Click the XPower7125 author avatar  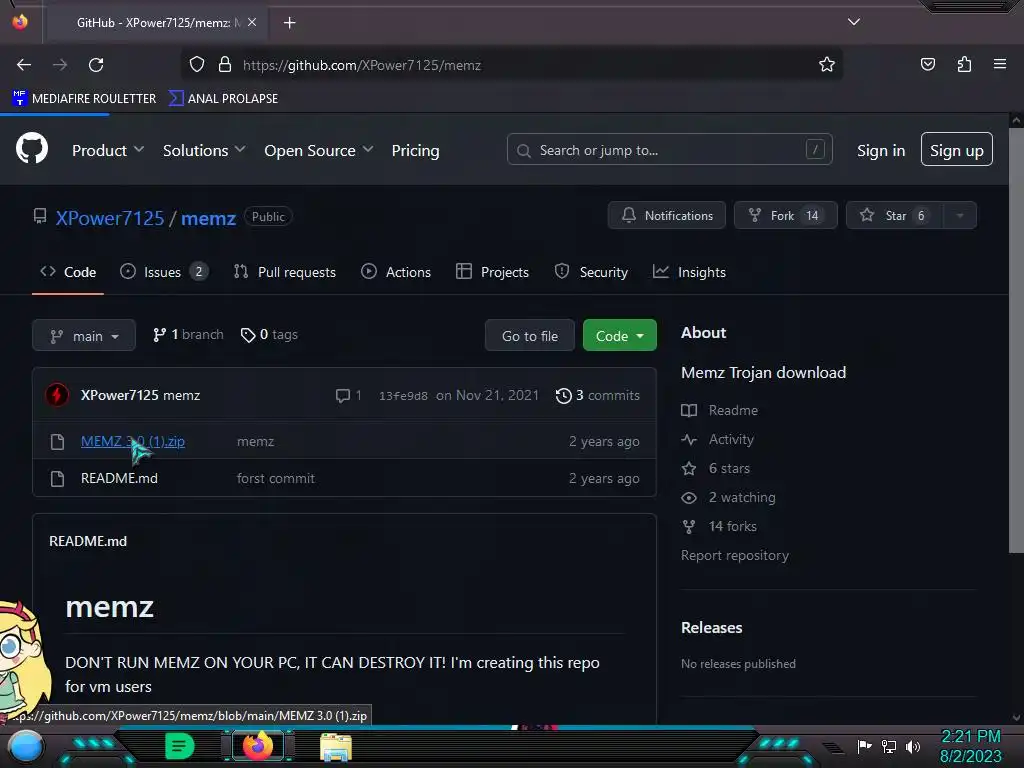pos(57,395)
